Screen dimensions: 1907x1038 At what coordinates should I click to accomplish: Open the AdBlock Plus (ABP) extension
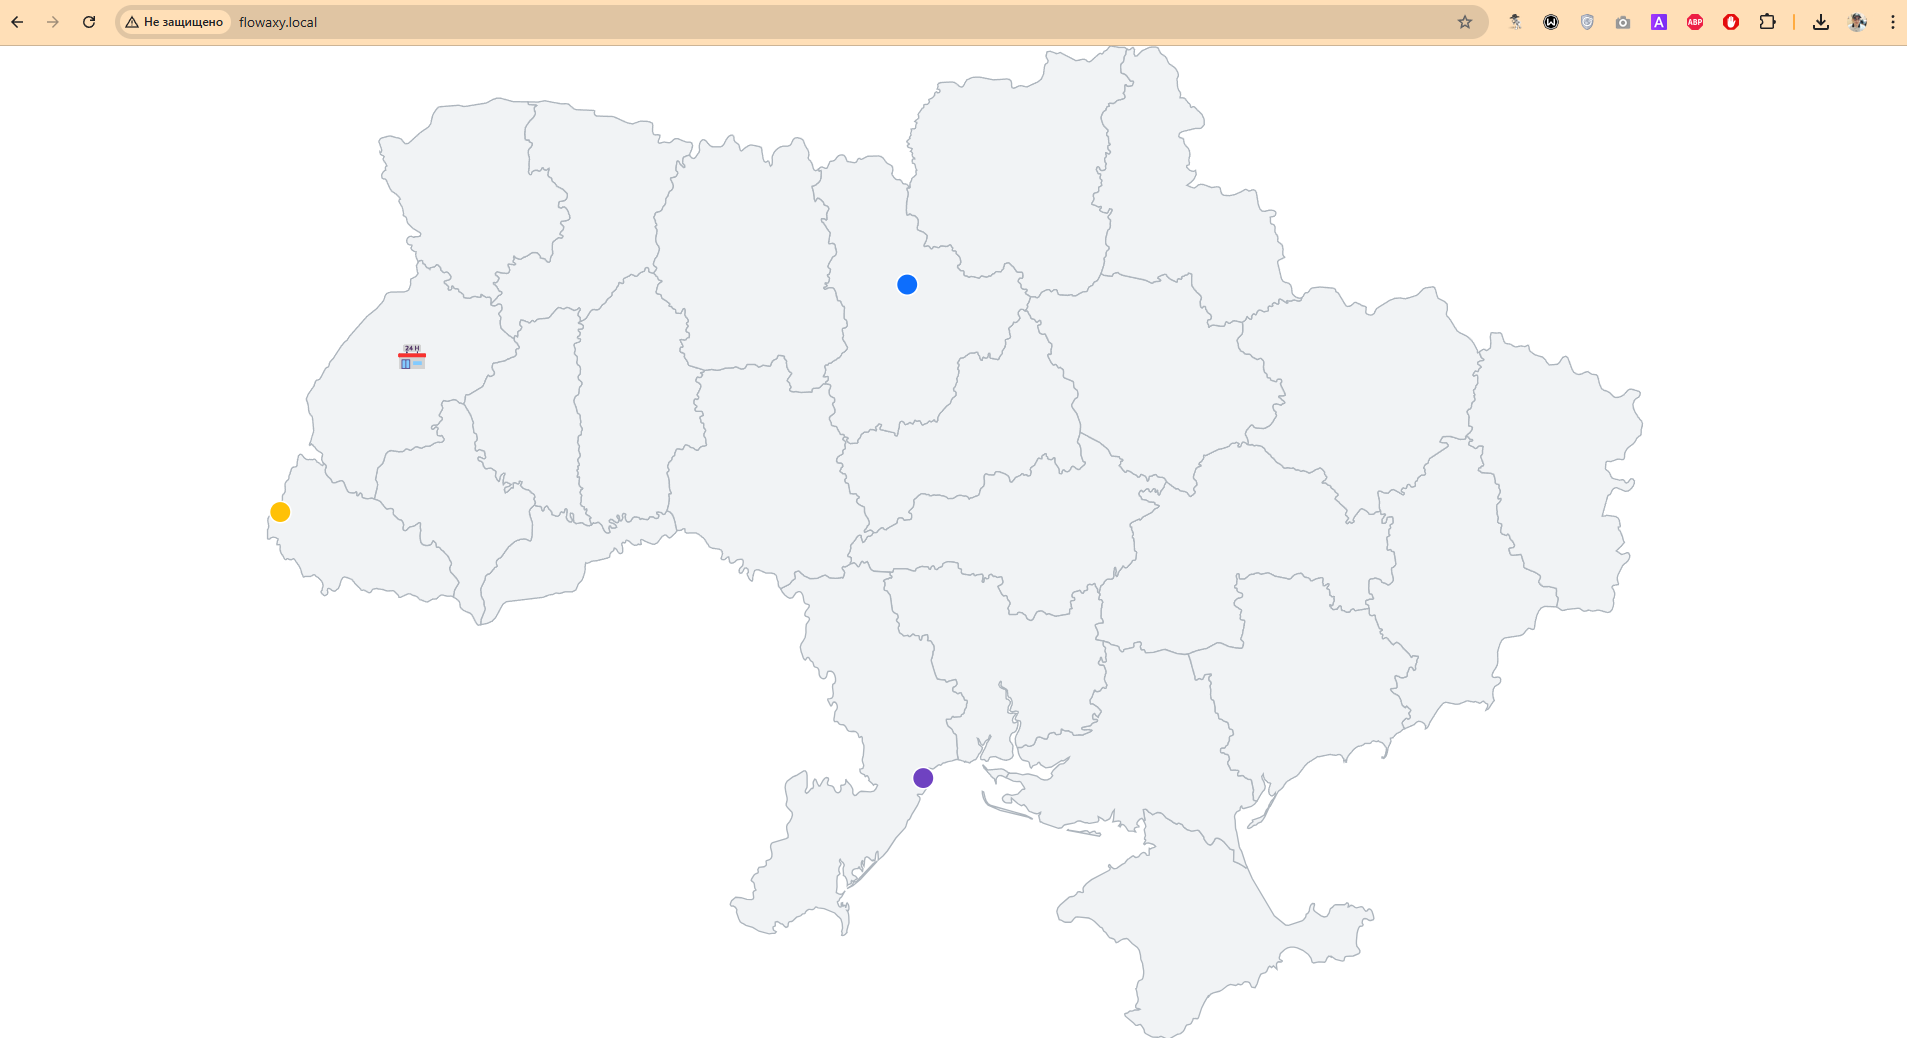tap(1695, 22)
